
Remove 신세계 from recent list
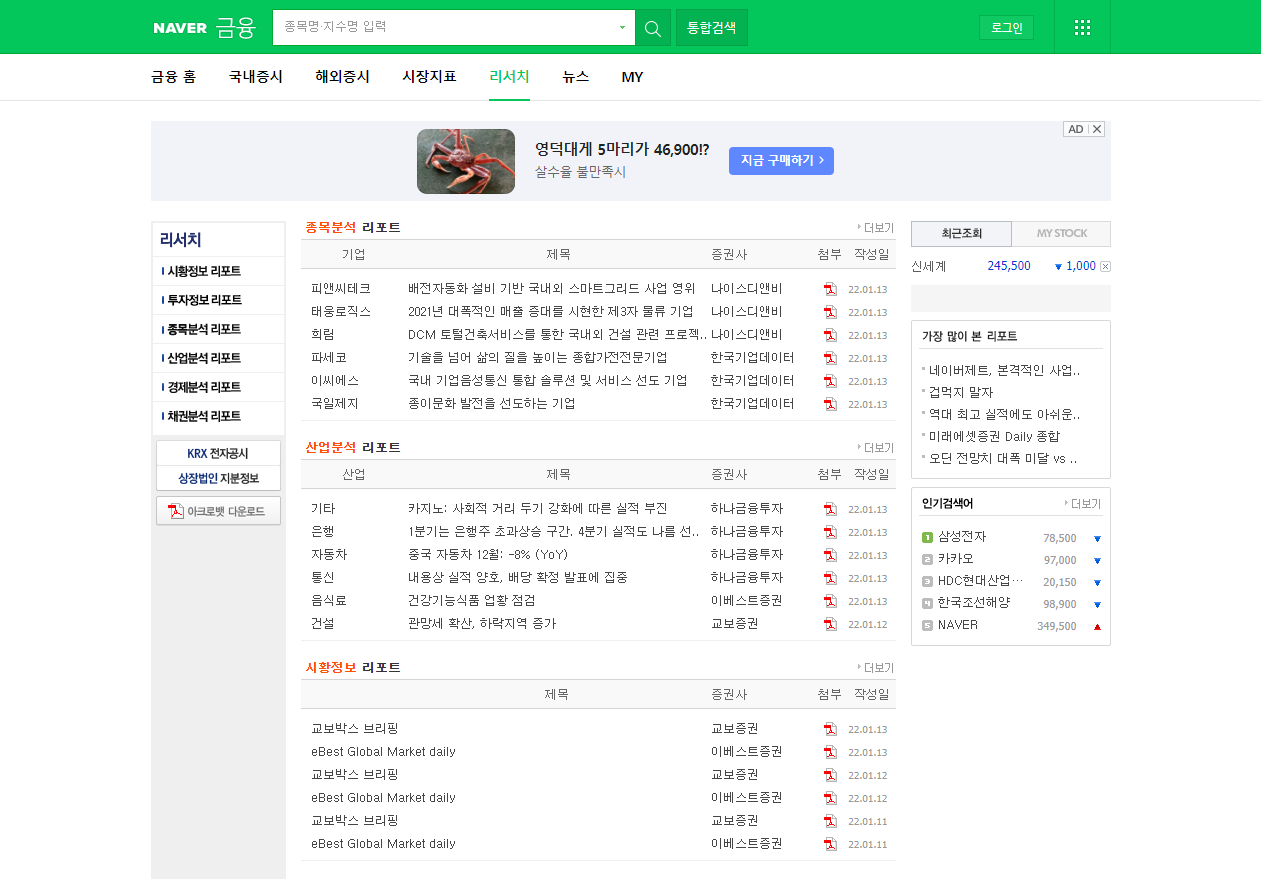1105,266
